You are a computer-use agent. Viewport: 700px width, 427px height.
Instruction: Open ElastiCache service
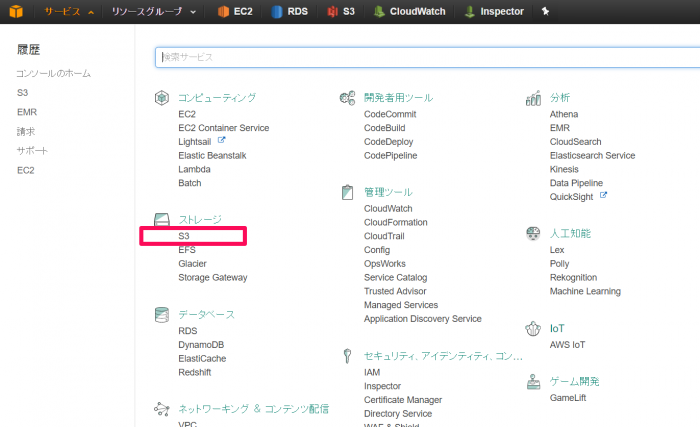[x=202, y=358]
